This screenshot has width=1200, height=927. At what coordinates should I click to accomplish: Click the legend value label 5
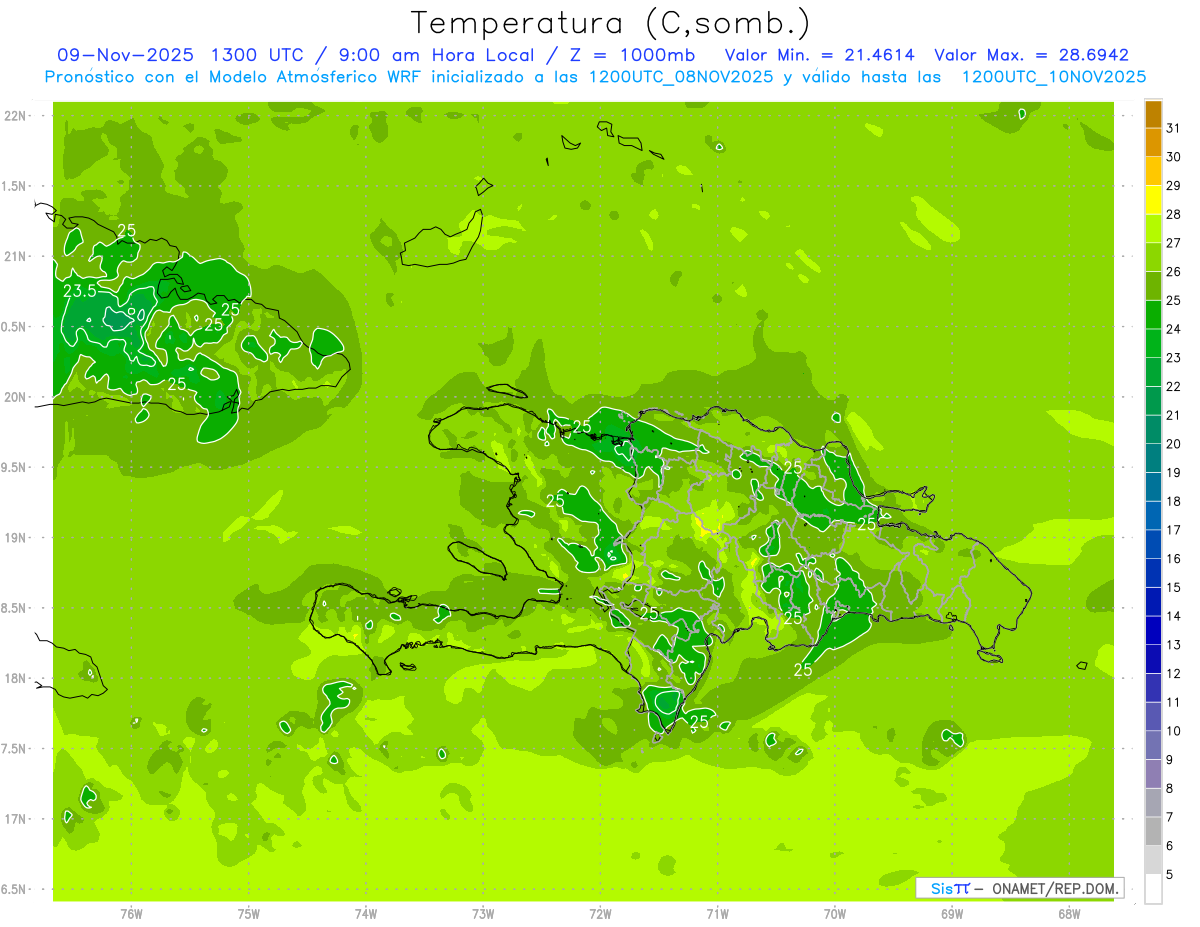pyautogui.click(x=1170, y=874)
